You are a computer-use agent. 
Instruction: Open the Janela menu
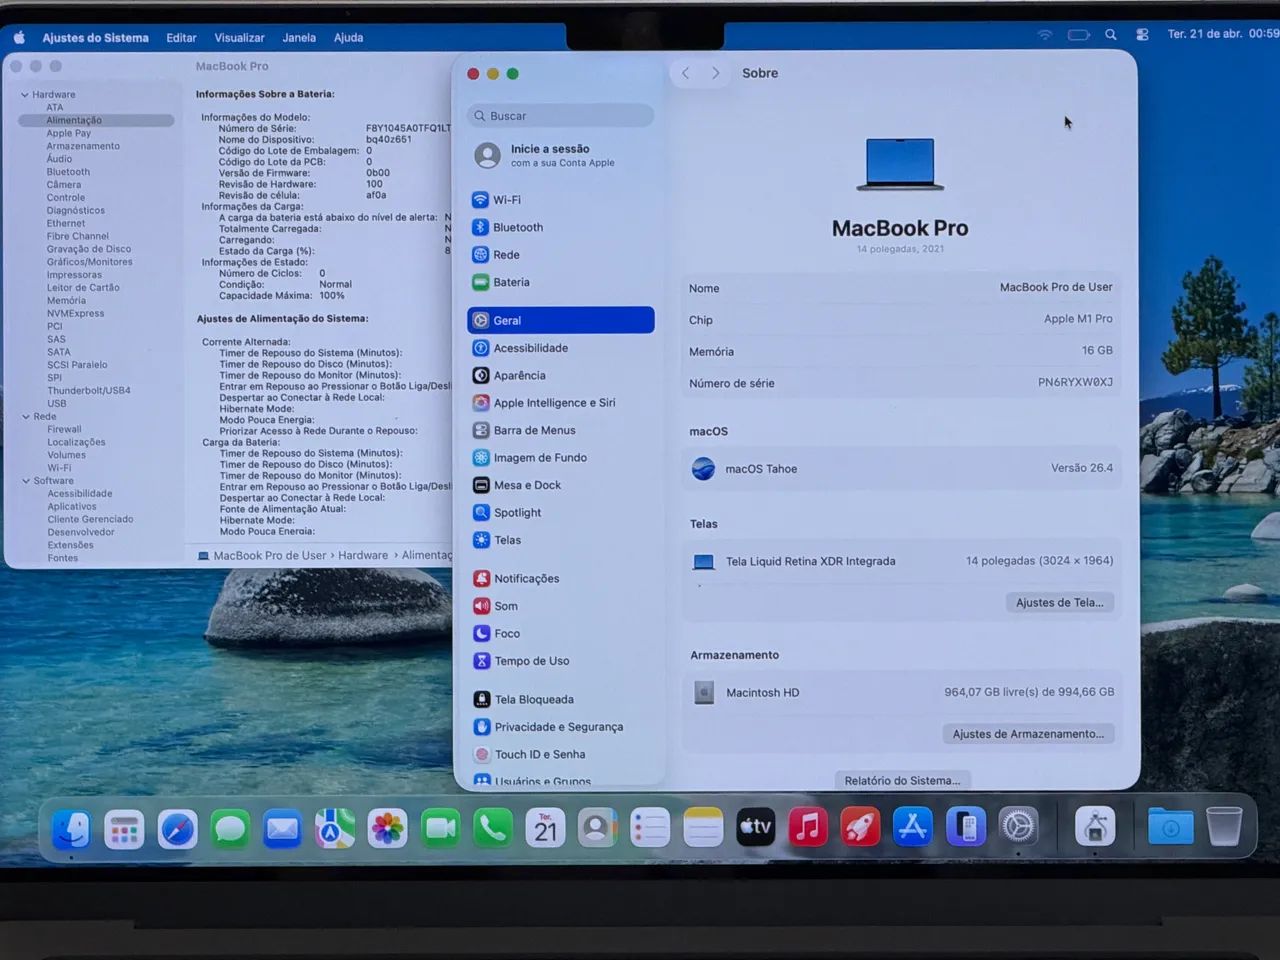[x=299, y=38]
